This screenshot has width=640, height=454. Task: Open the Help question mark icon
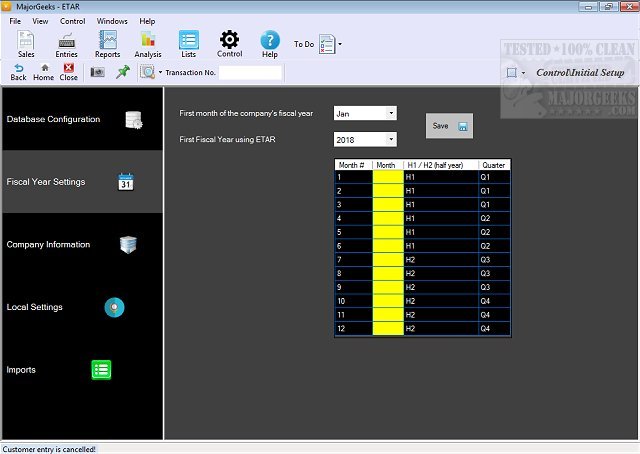270,44
